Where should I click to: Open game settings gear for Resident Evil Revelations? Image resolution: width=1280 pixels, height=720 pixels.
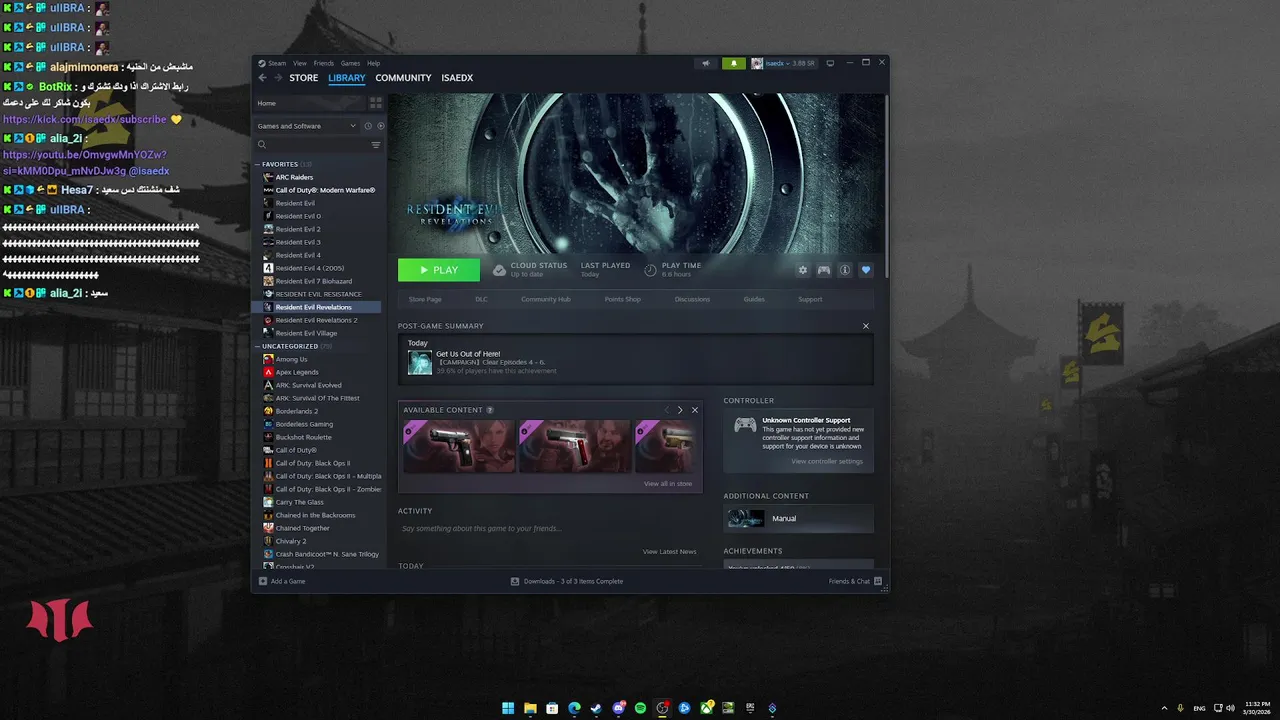(802, 270)
